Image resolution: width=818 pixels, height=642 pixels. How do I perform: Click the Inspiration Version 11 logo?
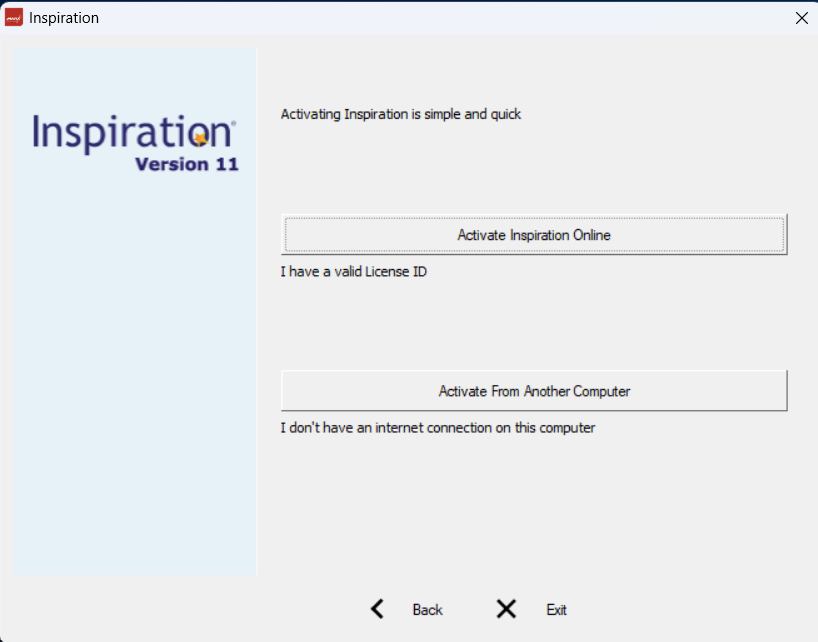(x=135, y=143)
